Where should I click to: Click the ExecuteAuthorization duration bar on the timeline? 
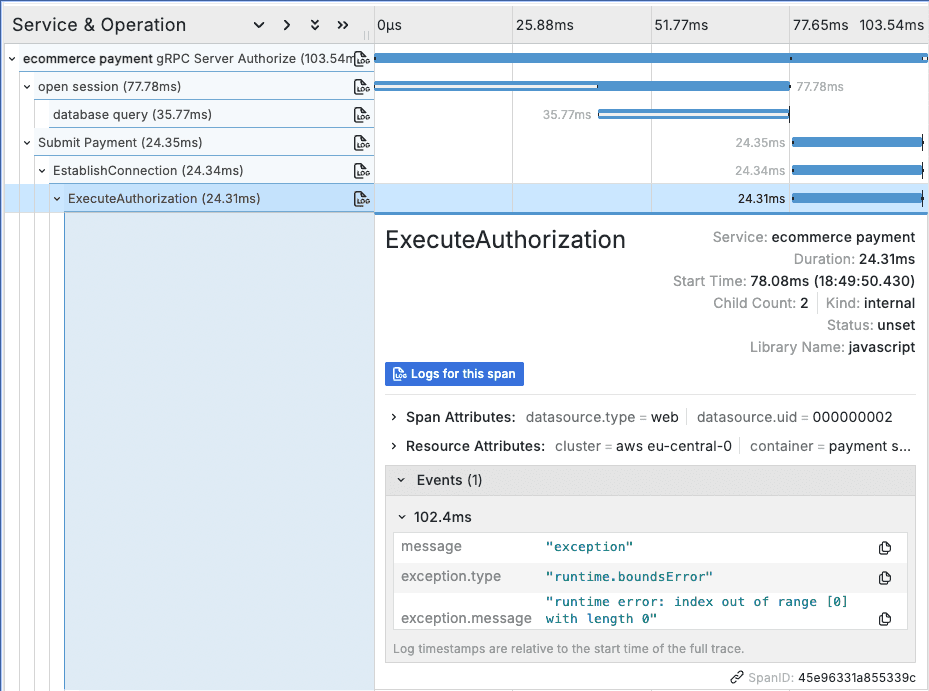click(x=858, y=198)
